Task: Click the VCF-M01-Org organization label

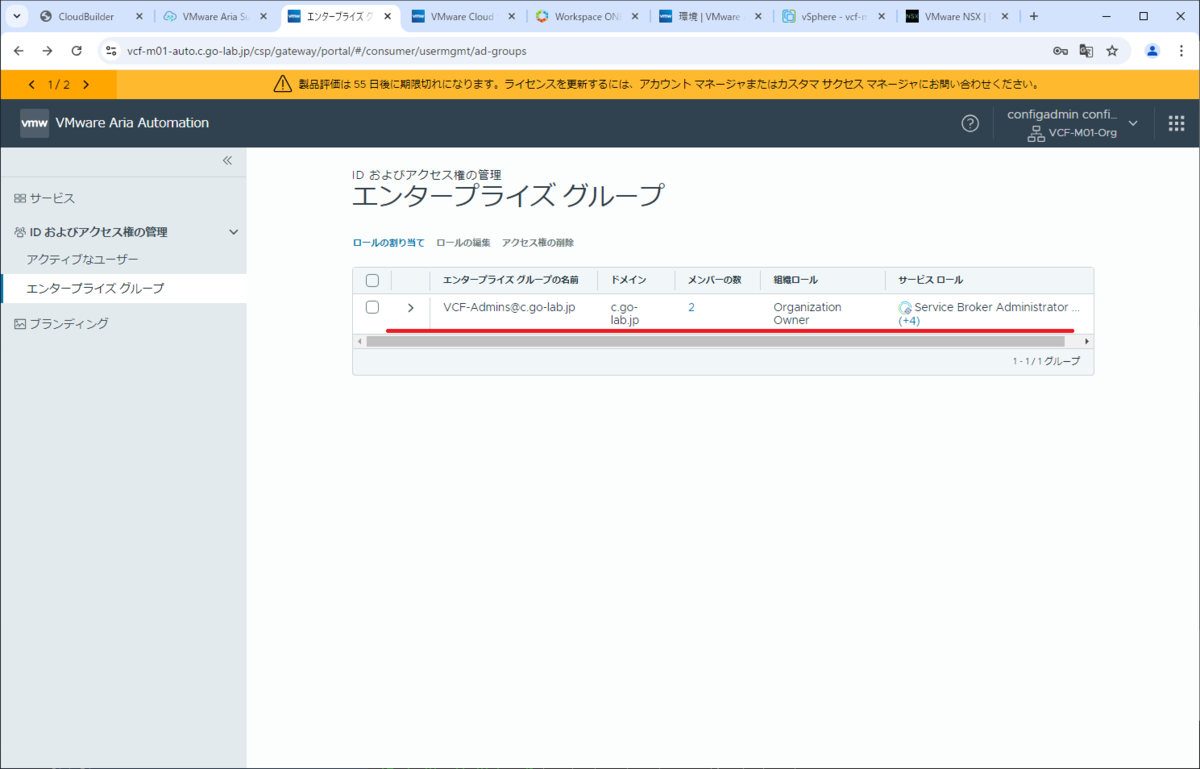Action: pos(1083,133)
